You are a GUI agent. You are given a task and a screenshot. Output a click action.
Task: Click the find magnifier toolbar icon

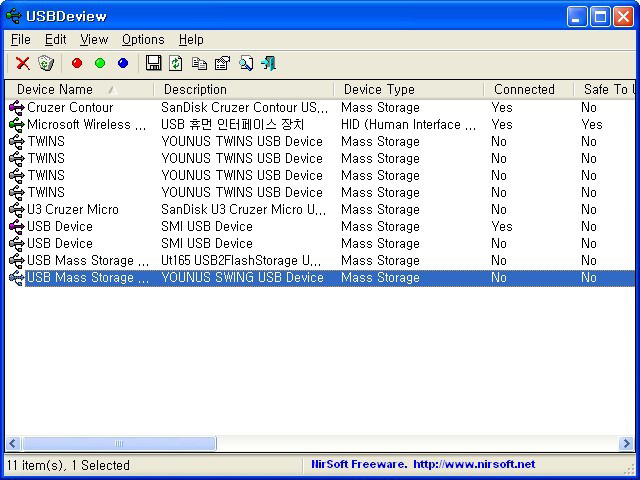pyautogui.click(x=245, y=63)
